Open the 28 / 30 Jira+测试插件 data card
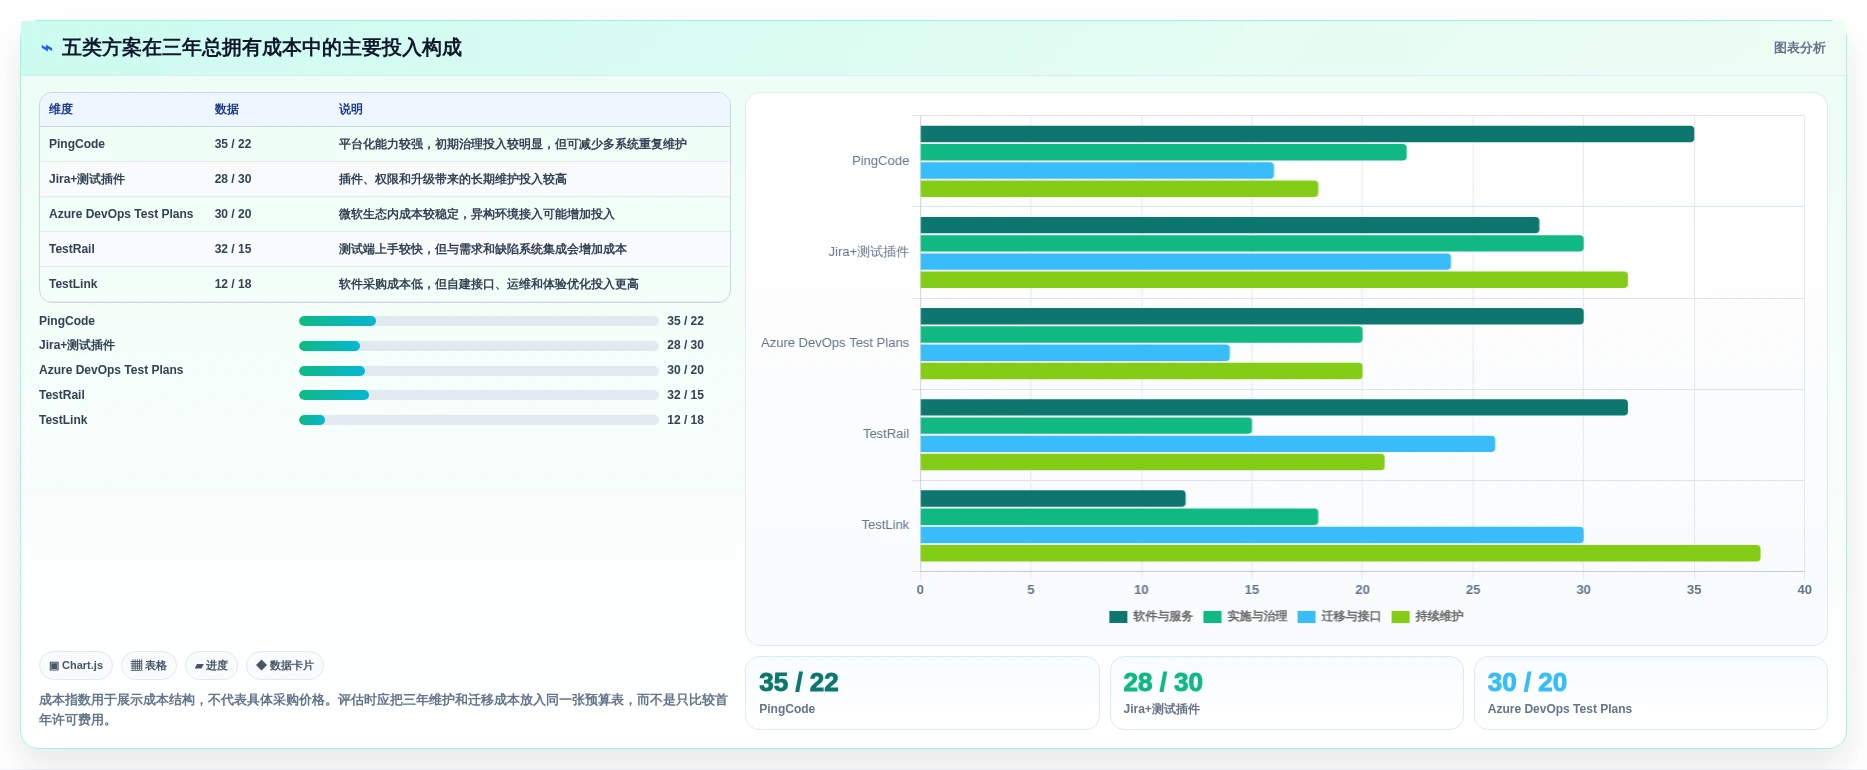Image resolution: width=1867 pixels, height=770 pixels. (1286, 693)
